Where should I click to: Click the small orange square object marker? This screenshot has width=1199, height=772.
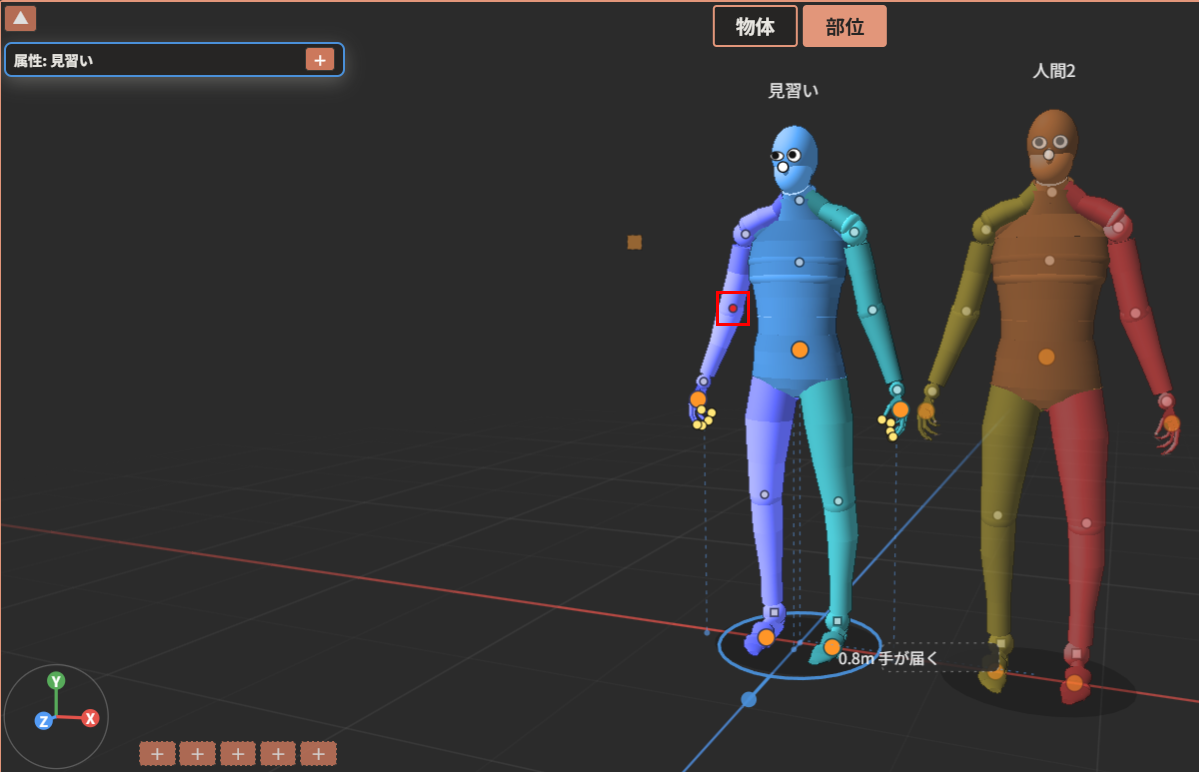tap(634, 242)
